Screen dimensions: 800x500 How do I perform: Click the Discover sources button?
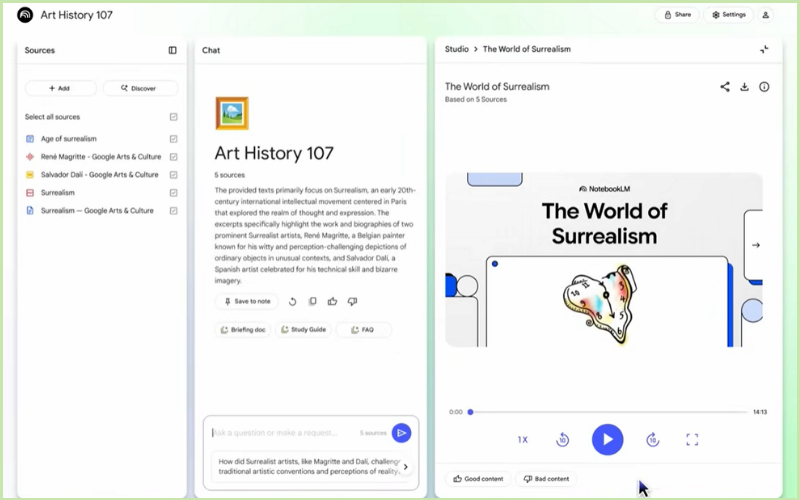click(x=140, y=88)
